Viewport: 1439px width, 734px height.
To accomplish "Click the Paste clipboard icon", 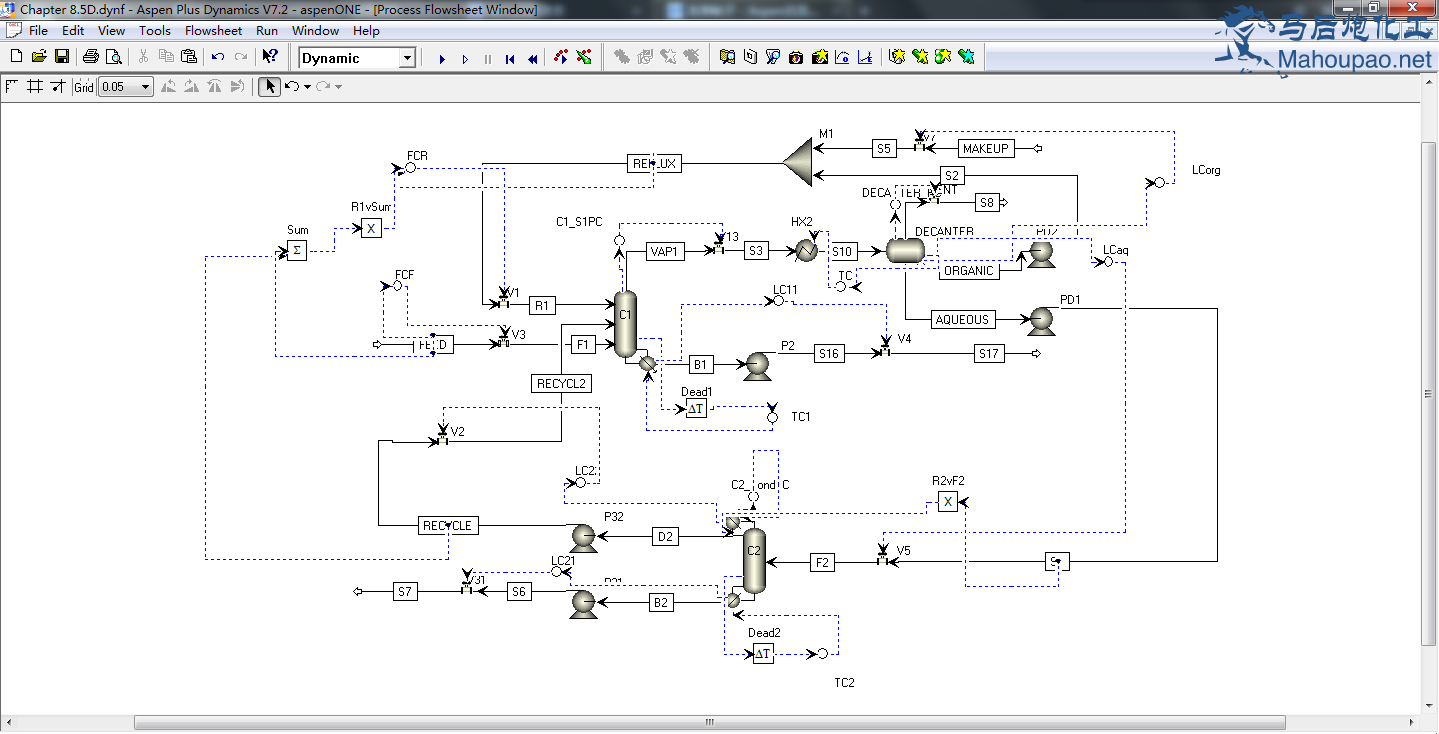I will [188, 57].
